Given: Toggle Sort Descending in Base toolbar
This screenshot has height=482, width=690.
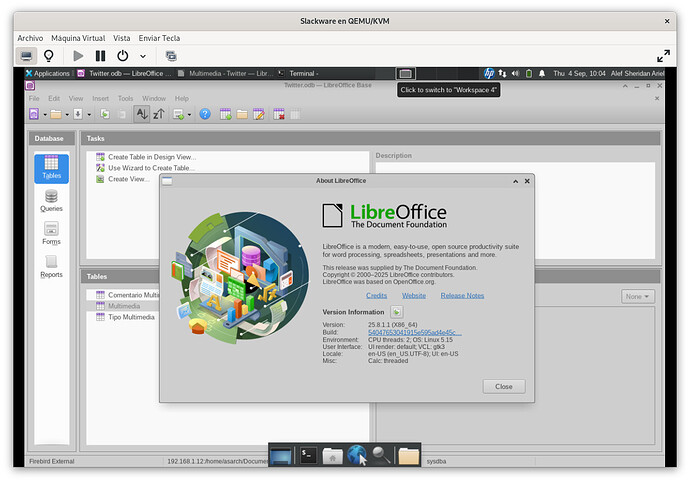Looking at the screenshot, I should pyautogui.click(x=159, y=114).
